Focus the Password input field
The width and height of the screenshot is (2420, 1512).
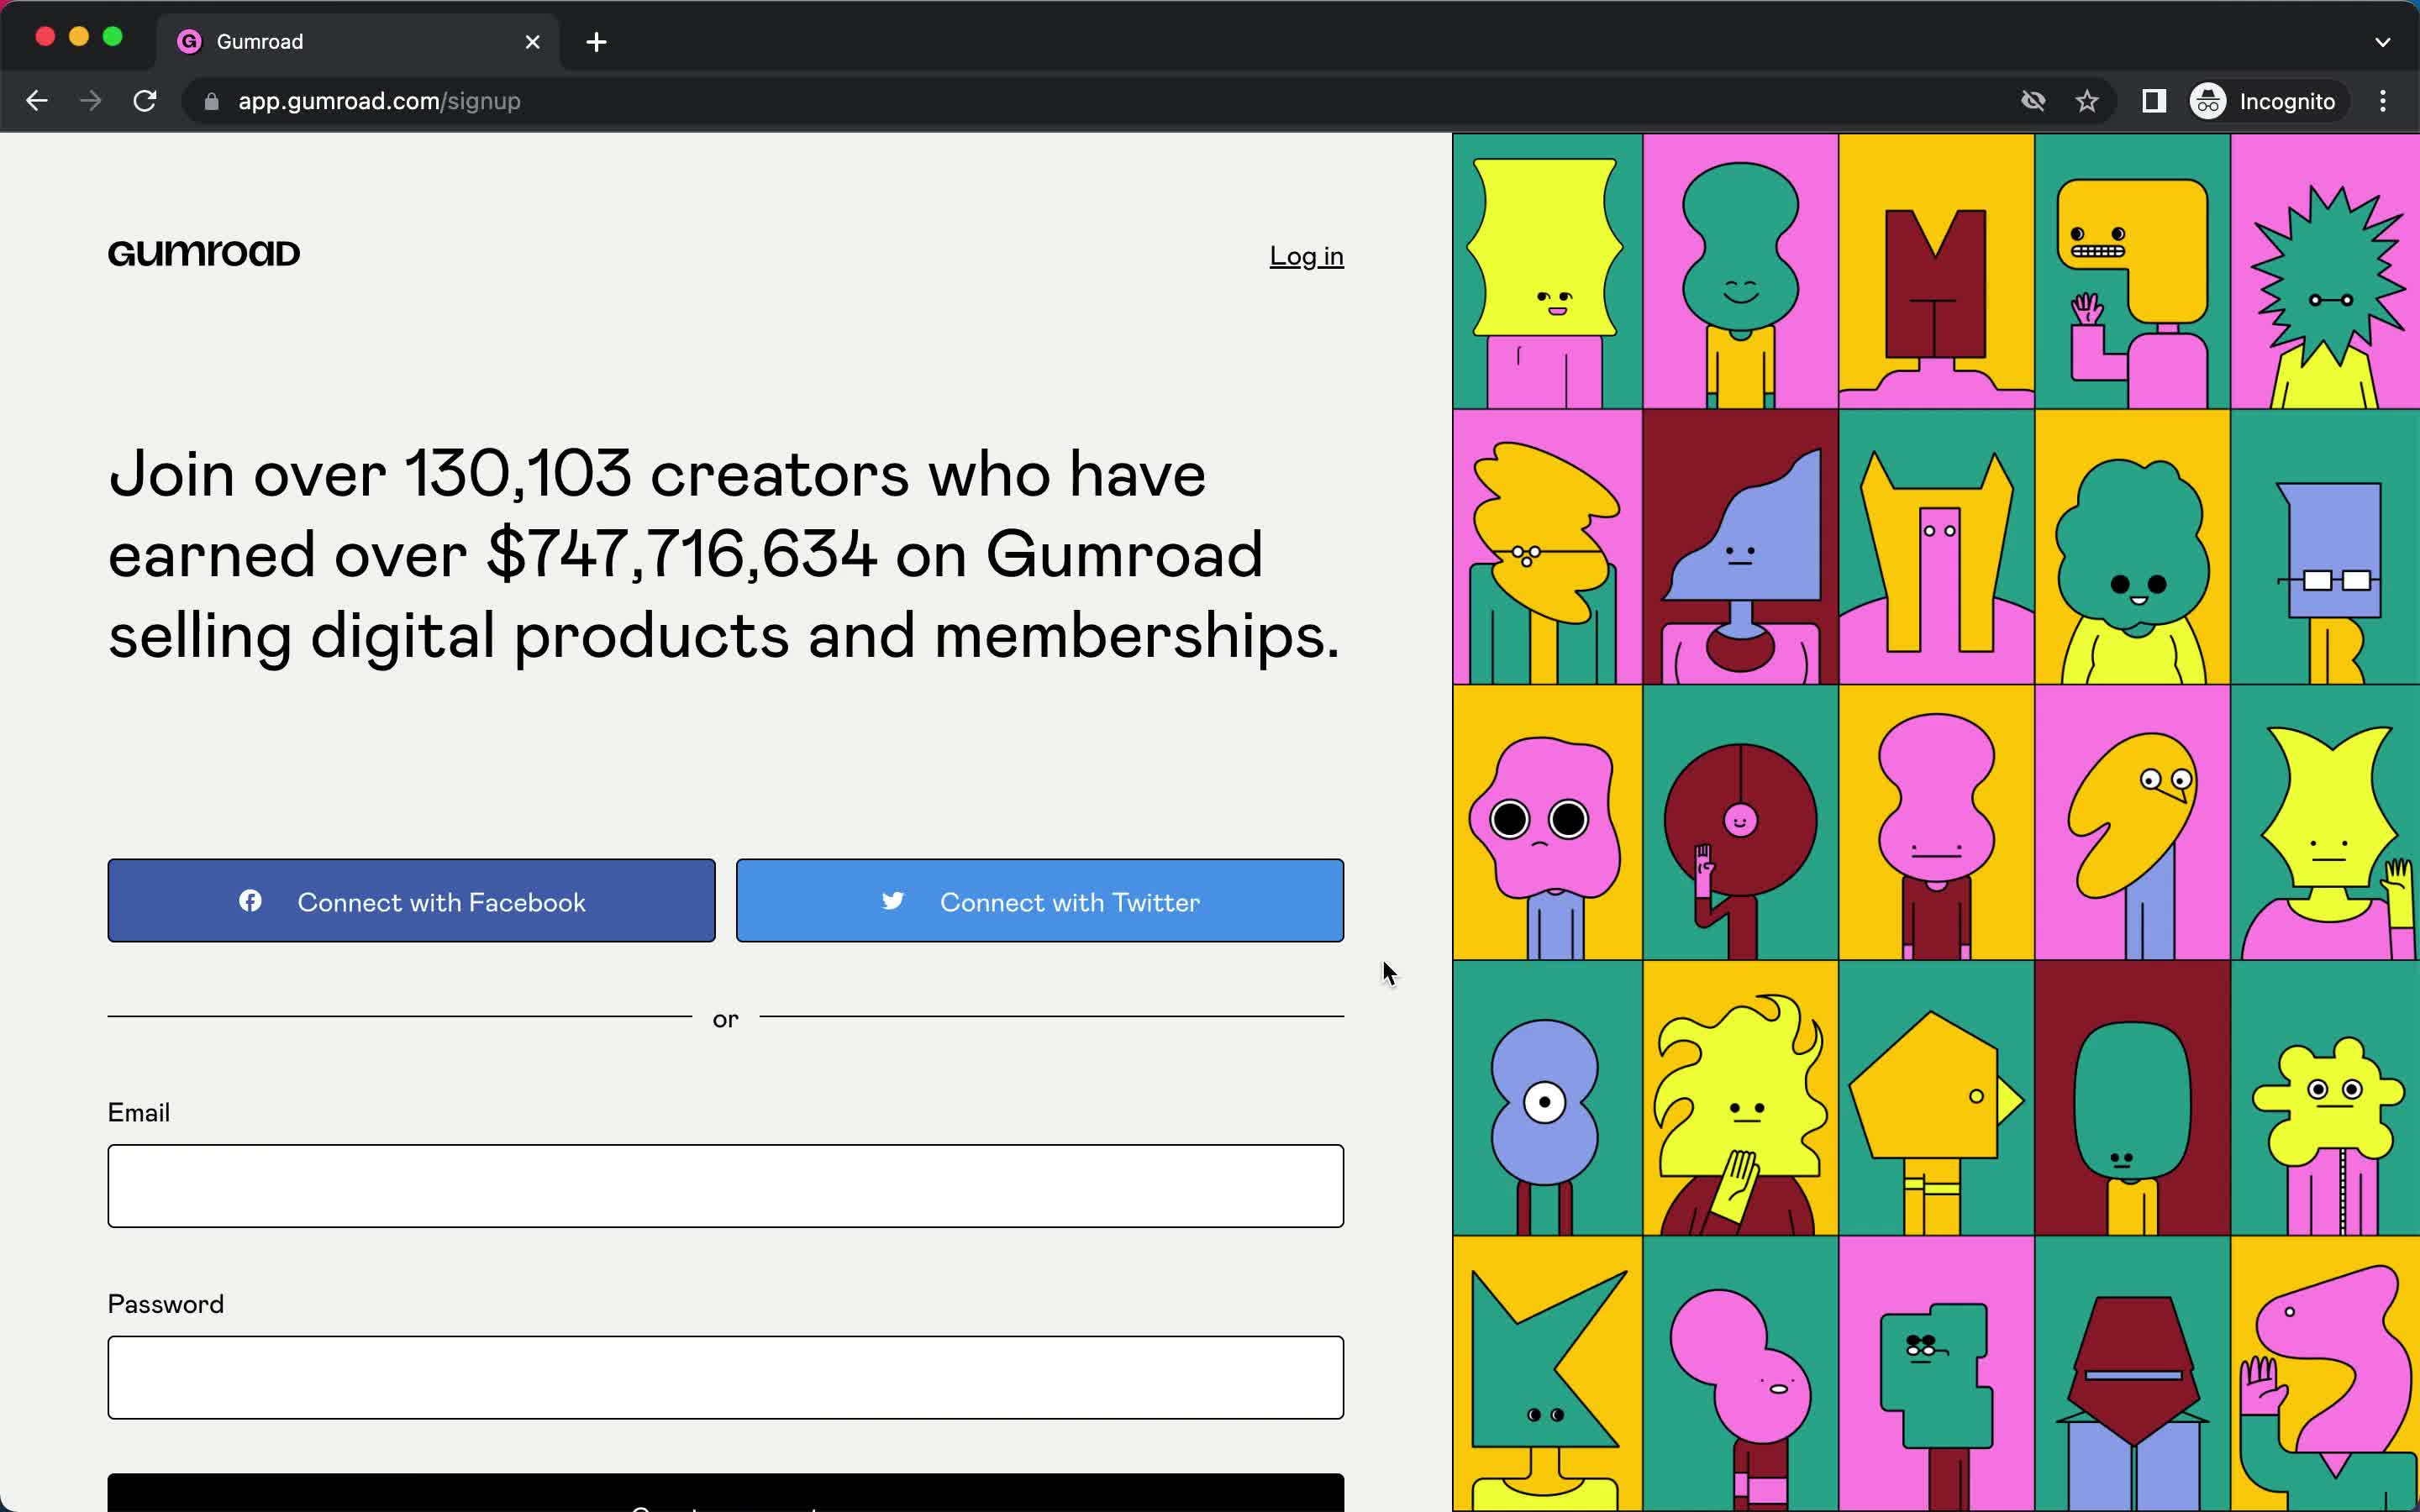[x=726, y=1377]
